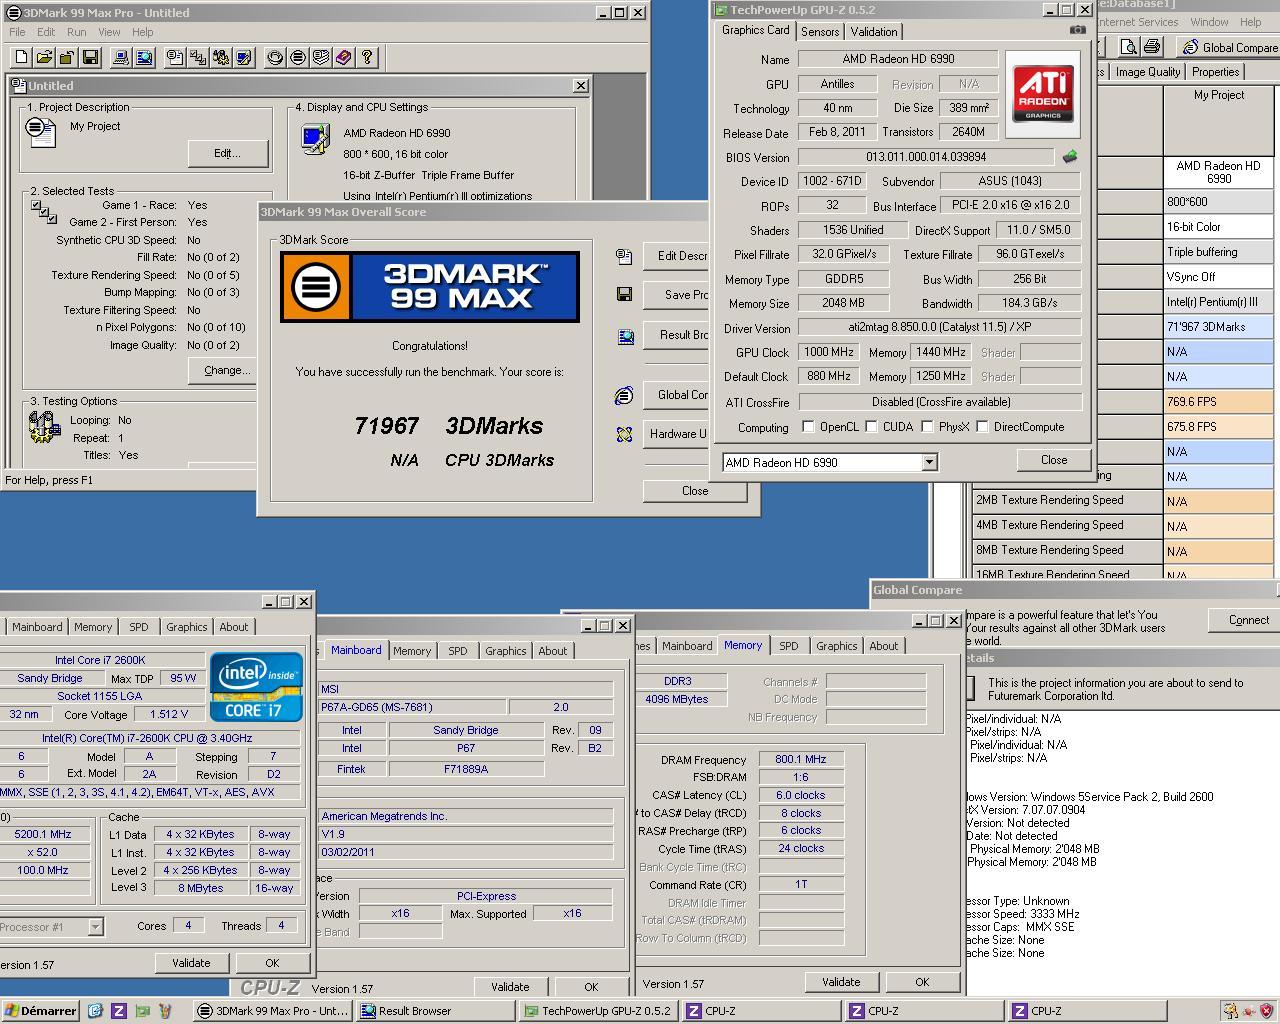Click the Internet Explorer quick launch icon
This screenshot has width=1280, height=1024.
click(95, 1011)
